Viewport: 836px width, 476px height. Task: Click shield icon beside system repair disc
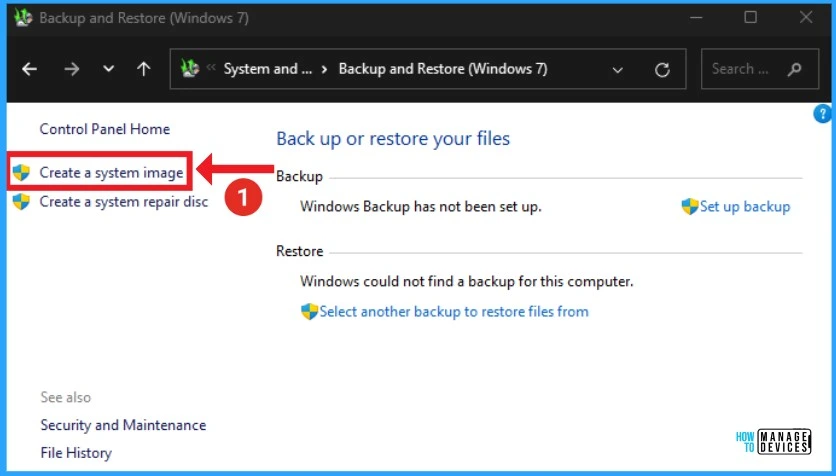pyautogui.click(x=21, y=202)
